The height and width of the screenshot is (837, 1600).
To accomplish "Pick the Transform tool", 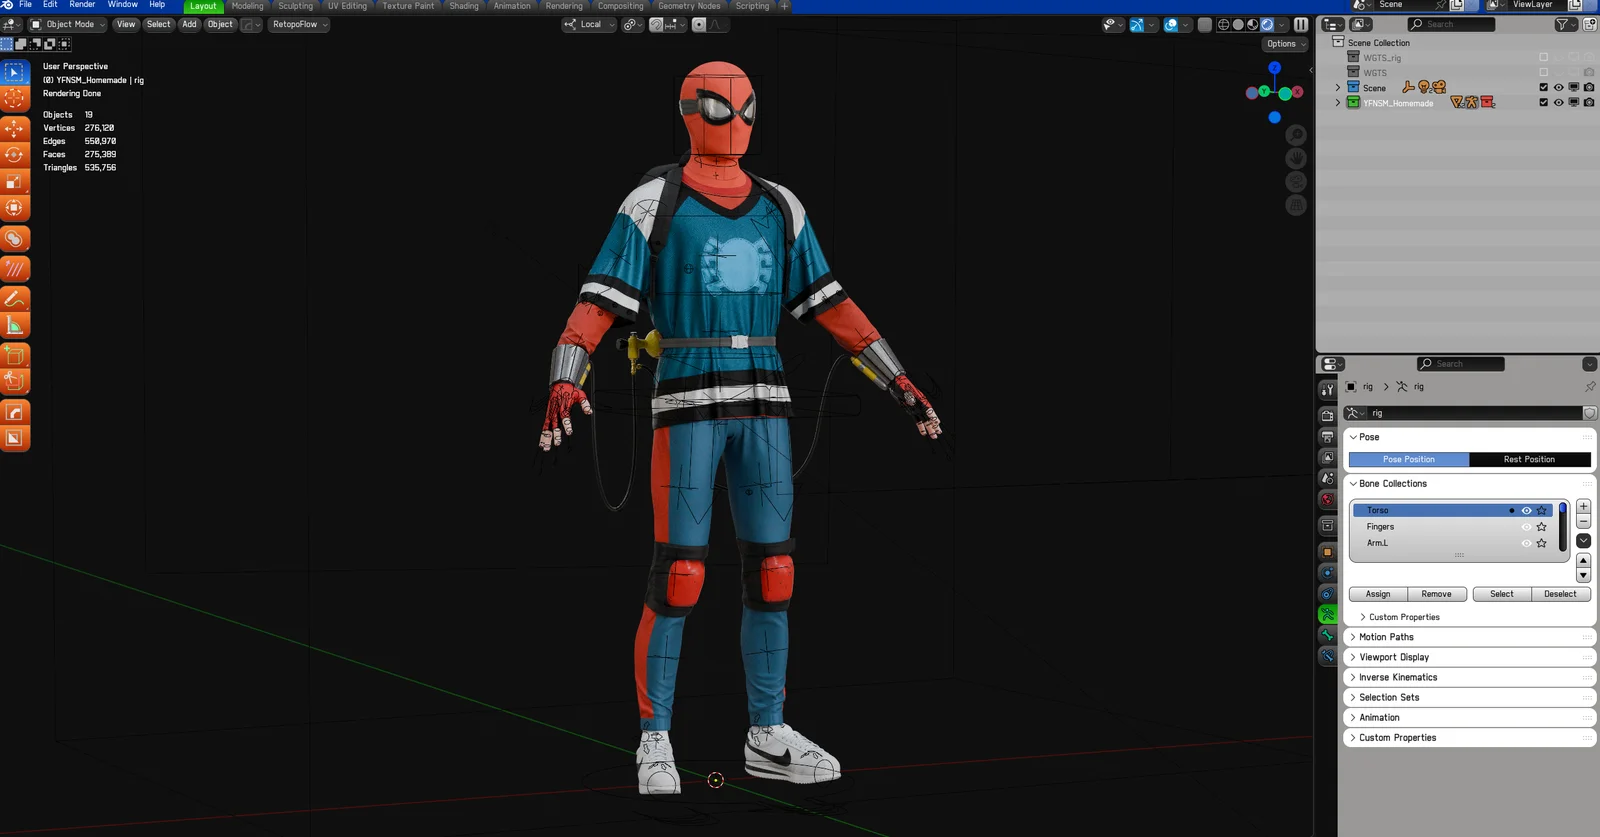I will click(14, 208).
